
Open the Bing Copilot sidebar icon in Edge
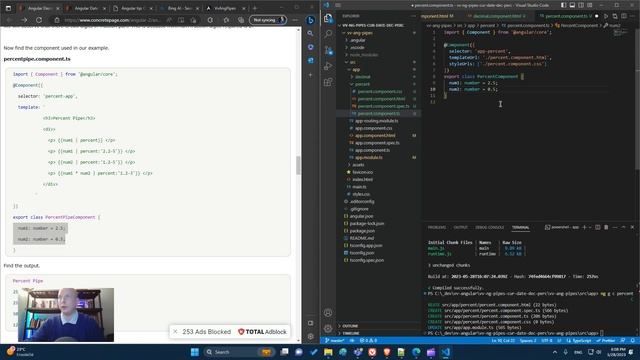(311, 20)
